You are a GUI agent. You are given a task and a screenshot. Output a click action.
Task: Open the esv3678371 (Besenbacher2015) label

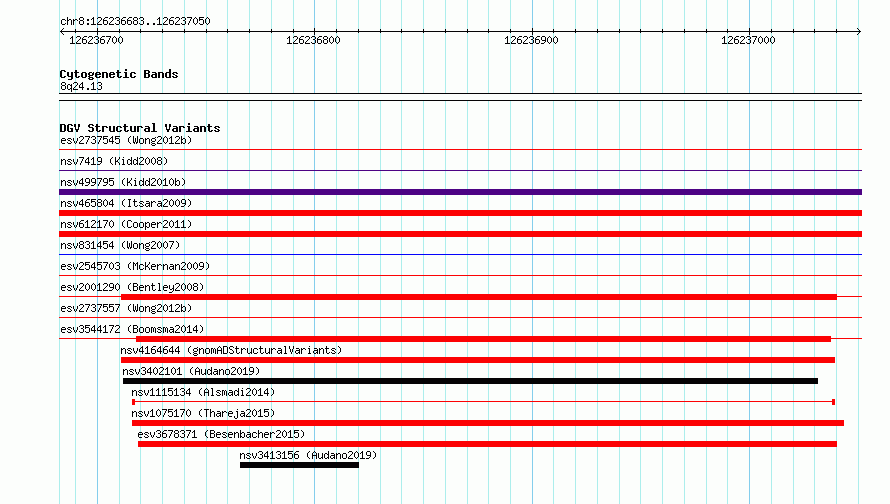[x=221, y=434]
